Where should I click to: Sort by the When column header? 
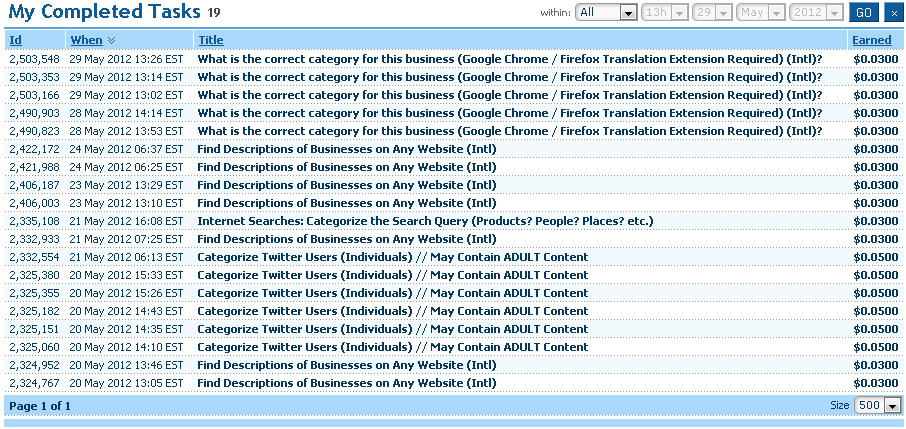pos(86,40)
